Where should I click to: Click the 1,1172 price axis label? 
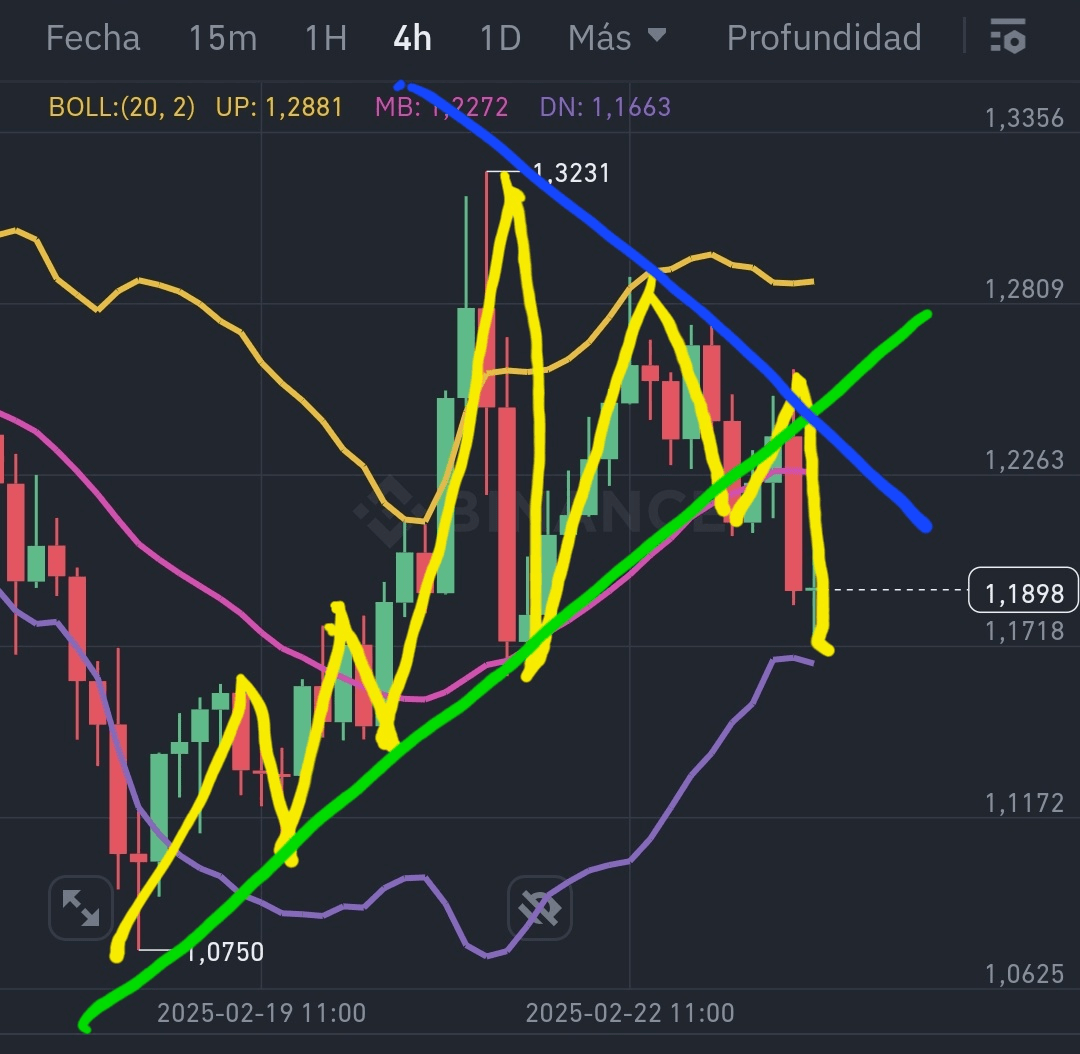[1024, 803]
